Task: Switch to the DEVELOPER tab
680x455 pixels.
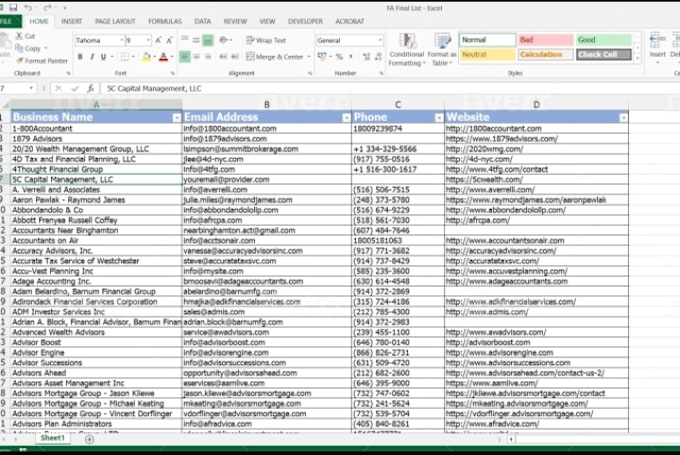Action: point(305,21)
